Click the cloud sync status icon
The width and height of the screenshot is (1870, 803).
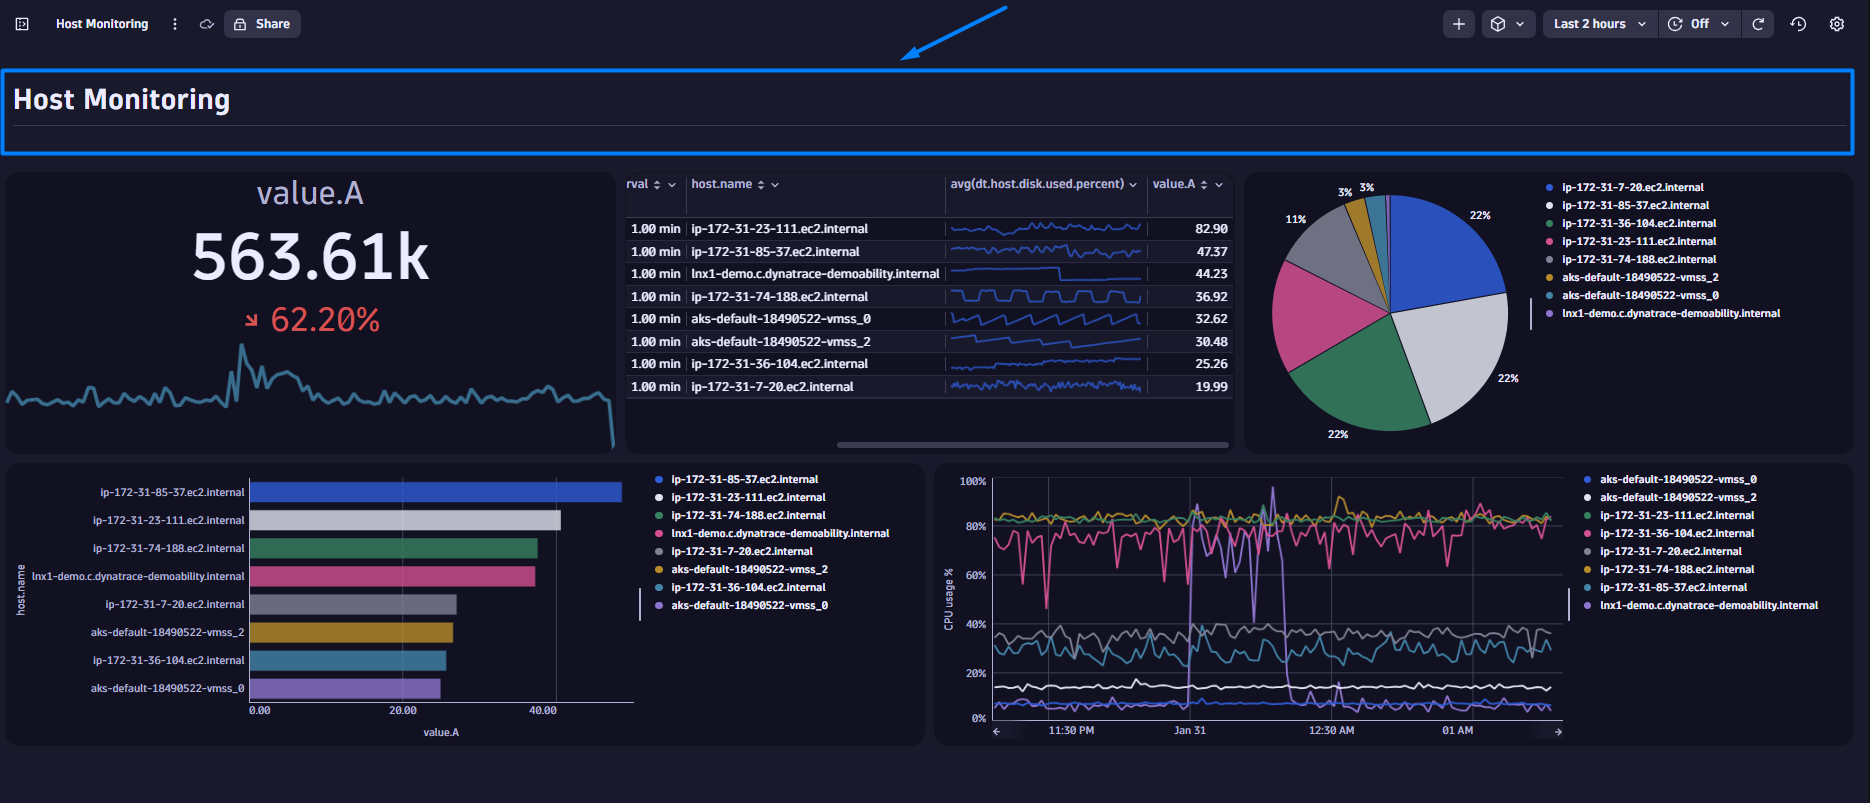(x=207, y=24)
